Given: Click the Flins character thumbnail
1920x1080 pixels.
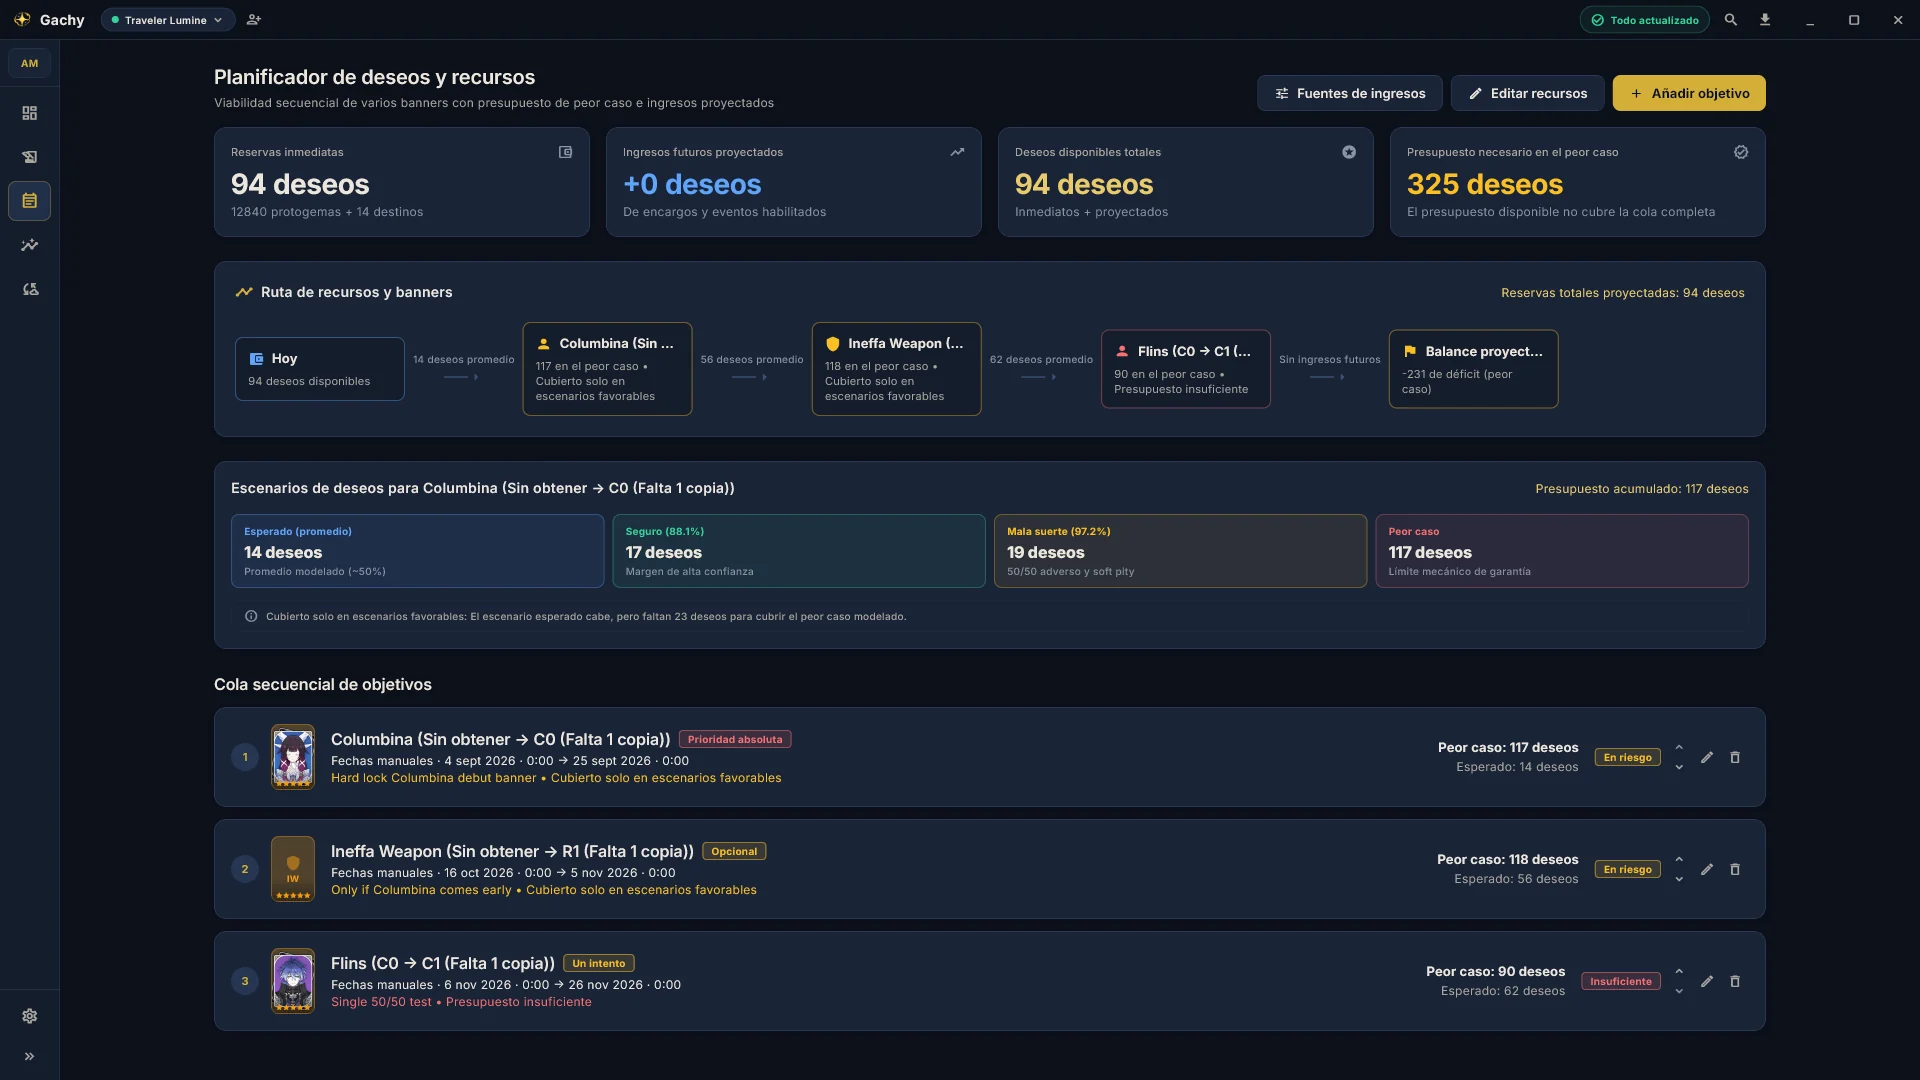Looking at the screenshot, I should click(293, 981).
